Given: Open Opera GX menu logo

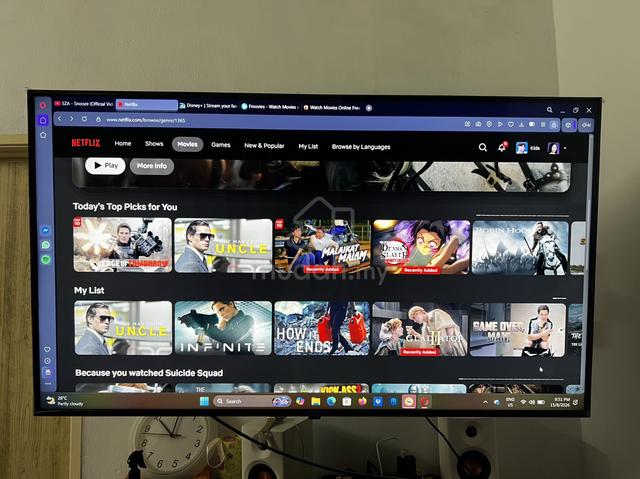Looking at the screenshot, I should click(x=43, y=105).
